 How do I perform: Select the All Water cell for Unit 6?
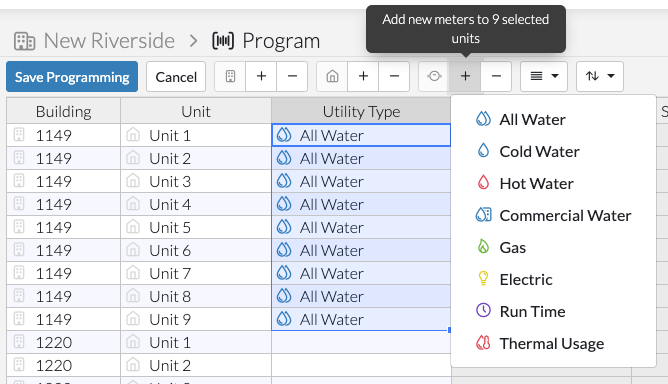pos(361,250)
